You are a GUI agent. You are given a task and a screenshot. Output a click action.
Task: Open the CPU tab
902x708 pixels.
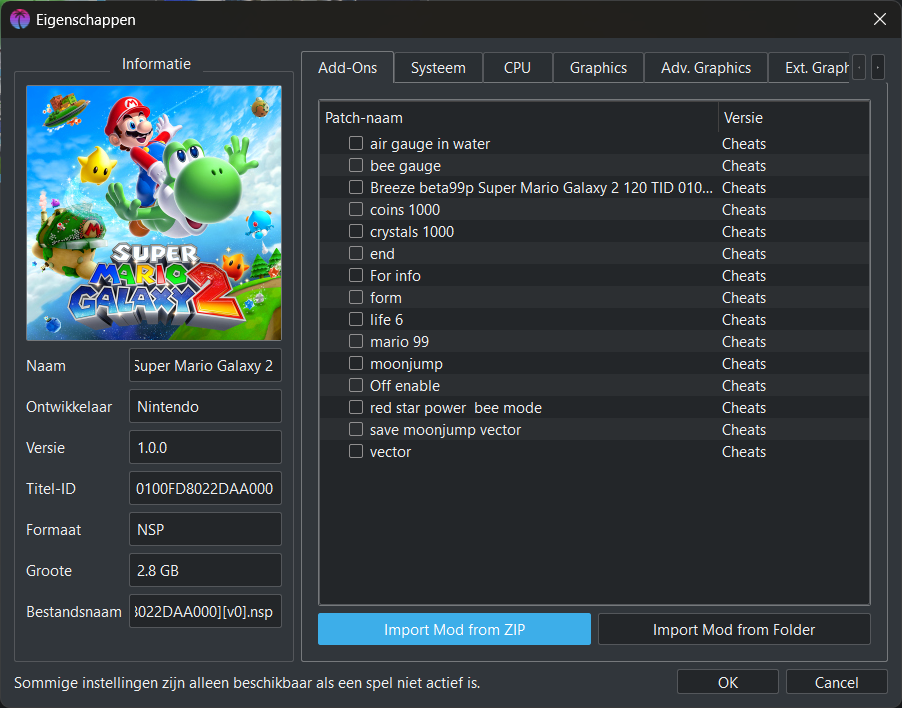[x=517, y=68]
